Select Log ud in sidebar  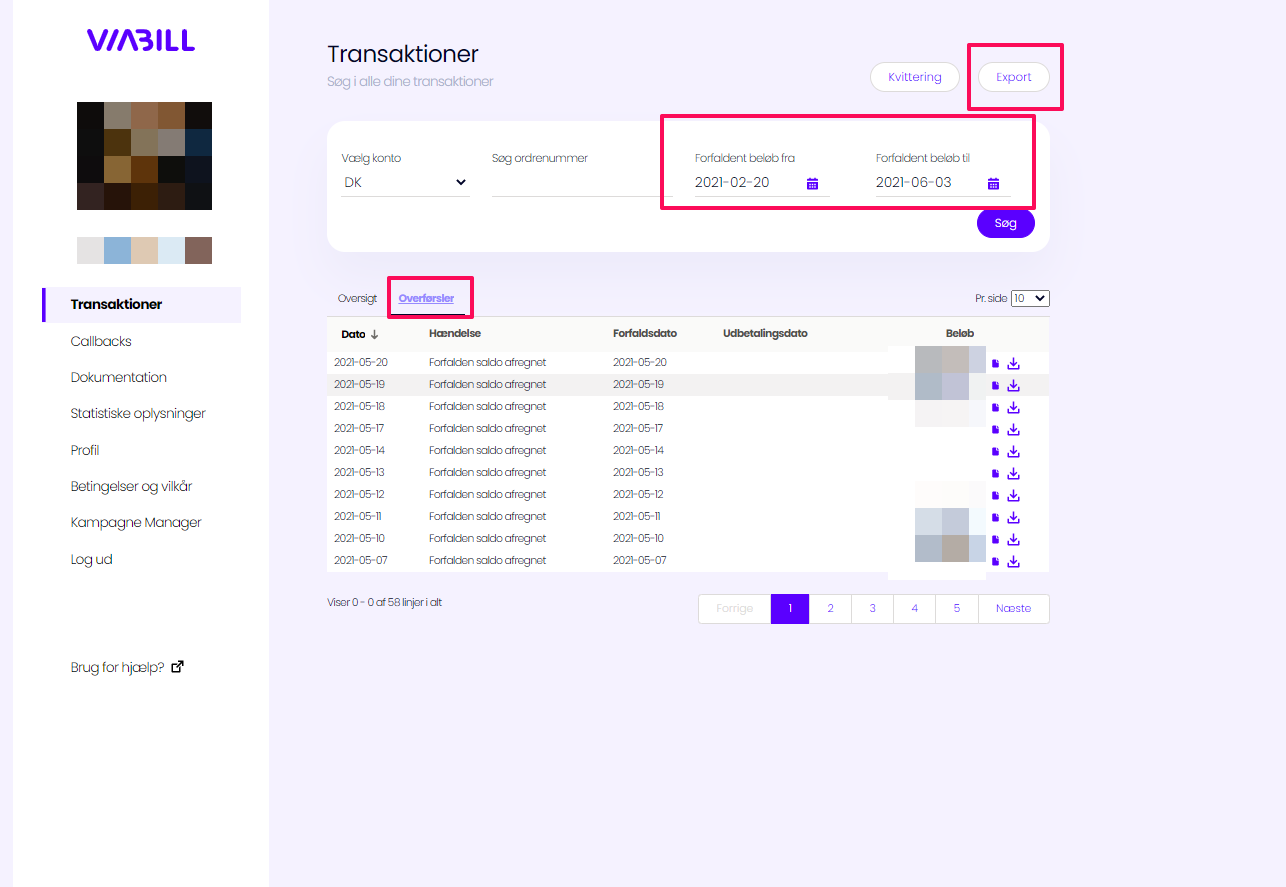click(x=91, y=559)
